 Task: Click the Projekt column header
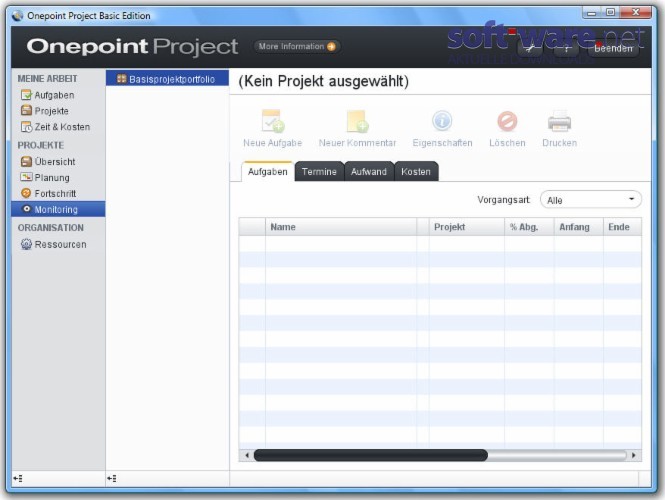[467, 227]
